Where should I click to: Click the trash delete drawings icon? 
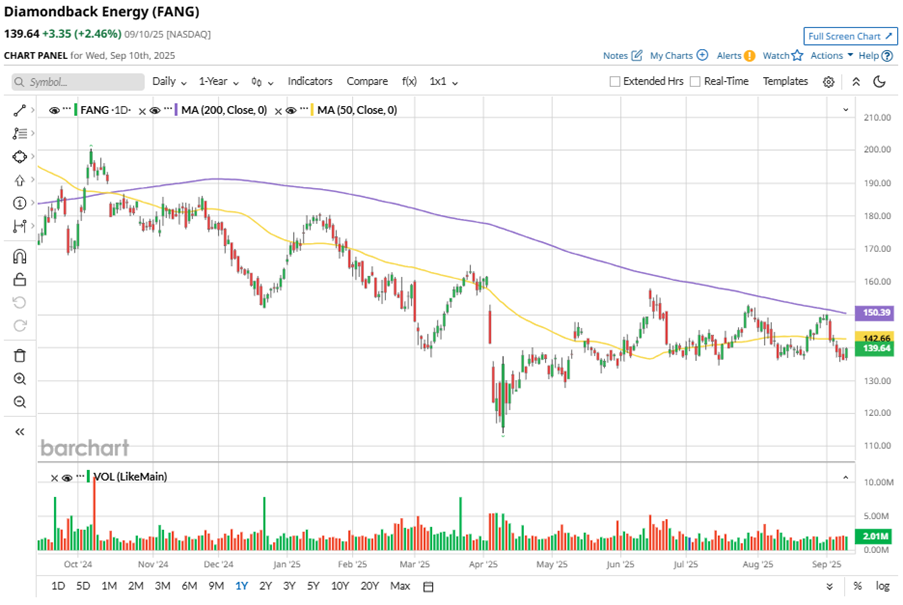(x=20, y=356)
